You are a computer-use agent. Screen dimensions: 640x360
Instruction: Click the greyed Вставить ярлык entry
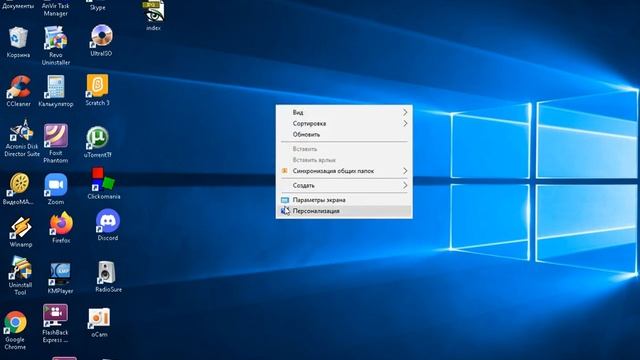pyautogui.click(x=344, y=160)
